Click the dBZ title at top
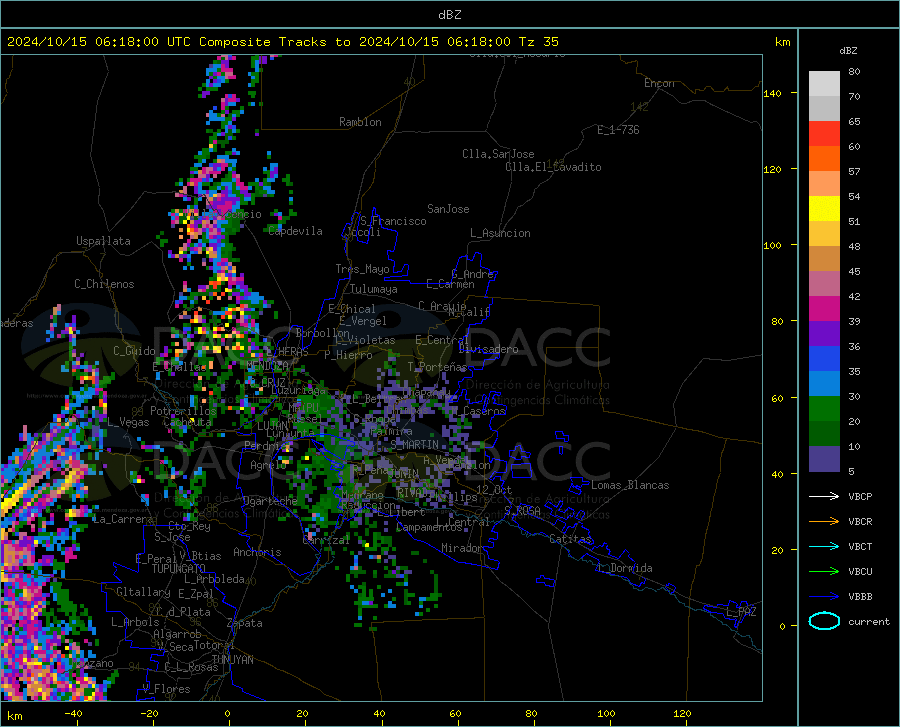 449,15
